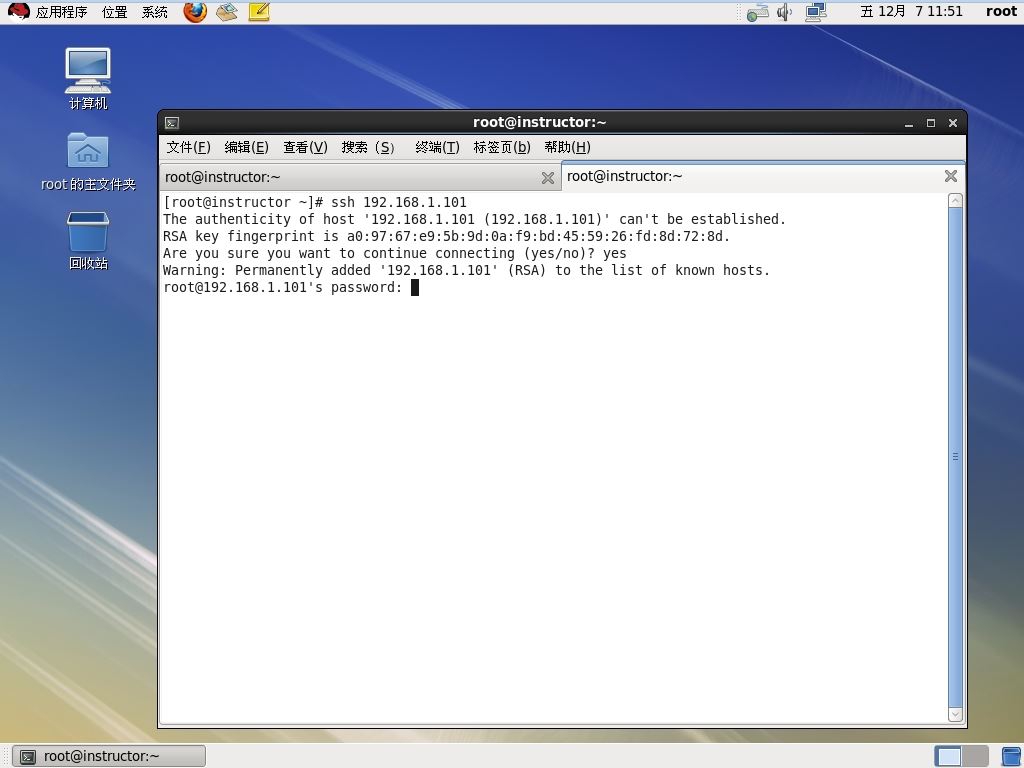This screenshot has width=1024, height=768.
Task: Open the 系统 menu
Action: pyautogui.click(x=155, y=12)
